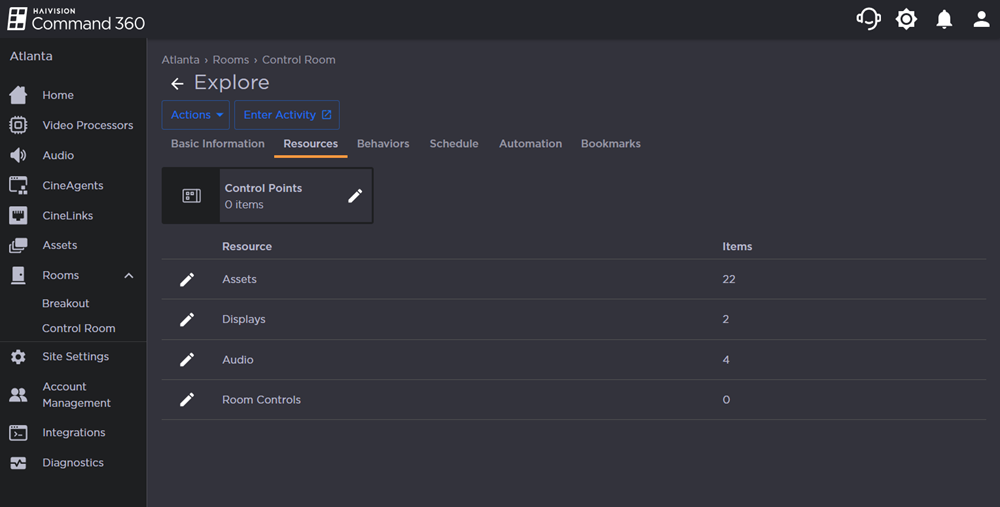Viewport: 1000px width, 507px height.
Task: Open Account Management menu label
Action: [77, 395]
